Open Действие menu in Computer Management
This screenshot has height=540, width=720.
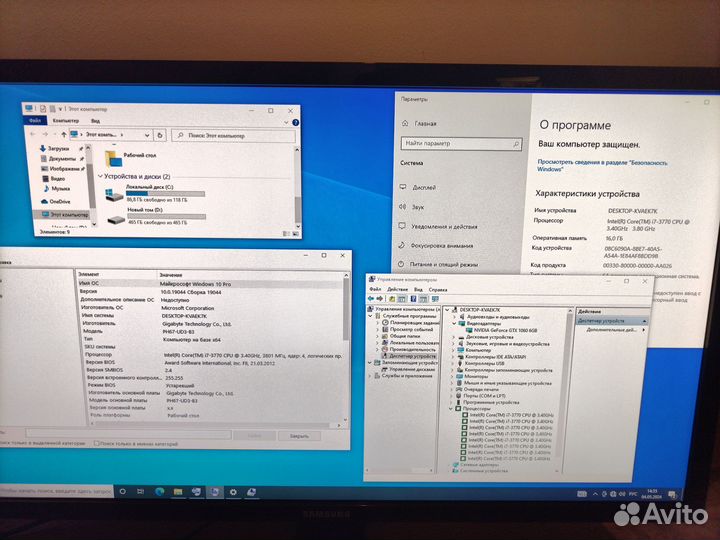(x=397, y=289)
